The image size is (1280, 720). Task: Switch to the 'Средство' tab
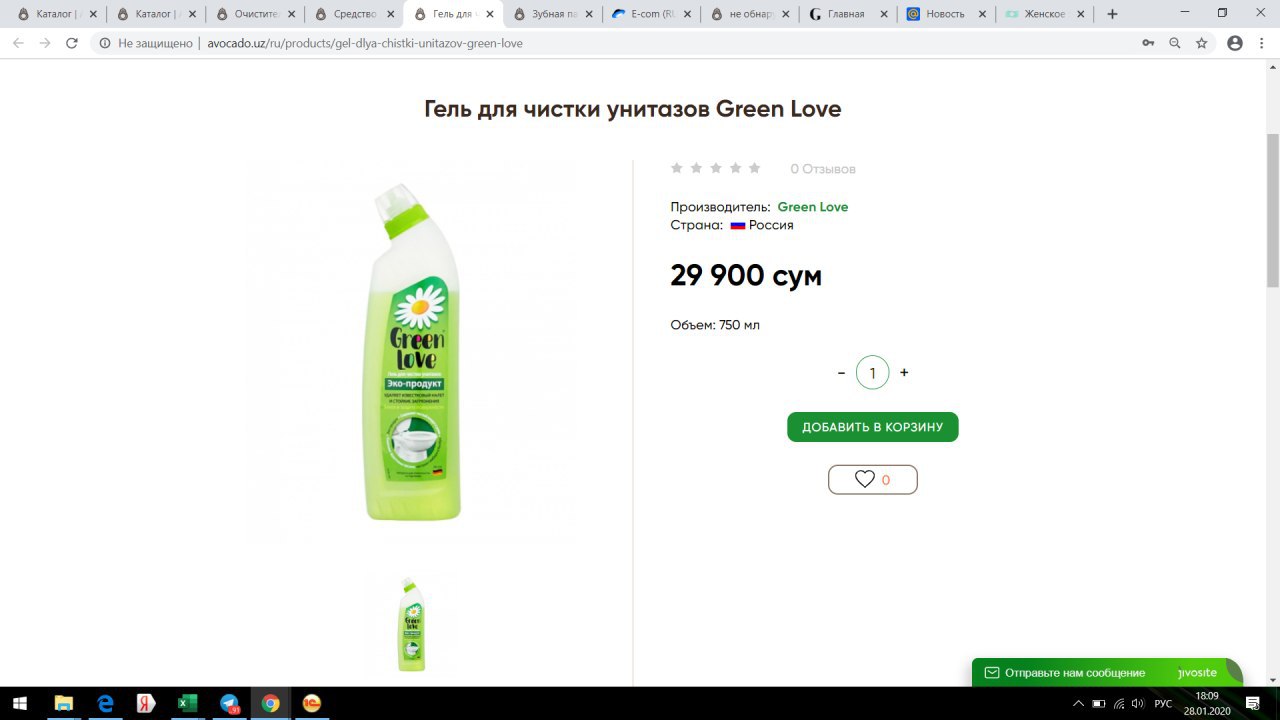(x=346, y=14)
